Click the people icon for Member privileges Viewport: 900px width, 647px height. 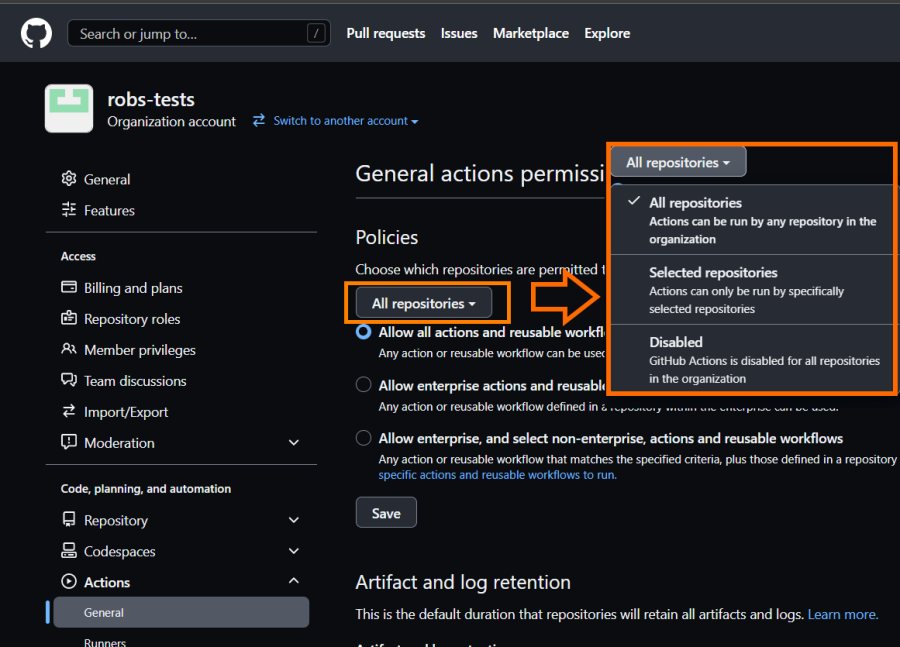pyautogui.click(x=69, y=349)
